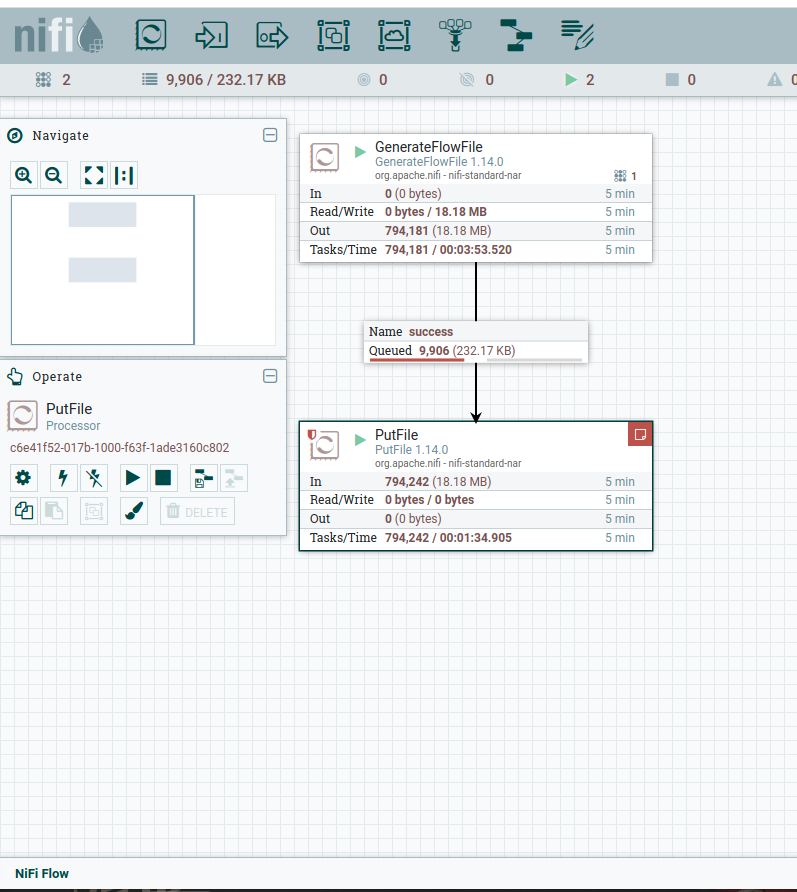Click GenerateFlowFile Read/Write row
797x892 pixels.
coord(476,212)
